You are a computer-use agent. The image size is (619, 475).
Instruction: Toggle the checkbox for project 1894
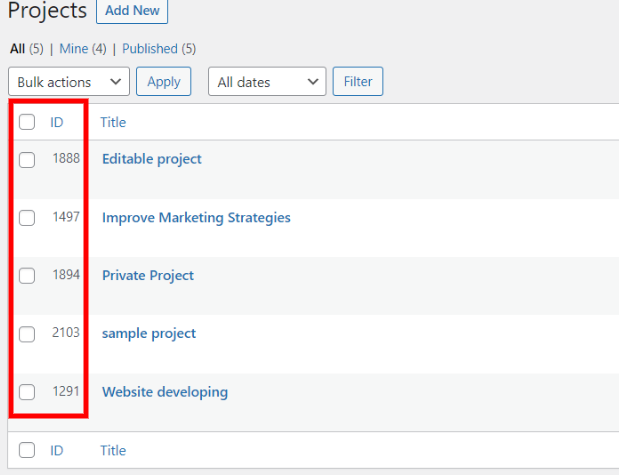27,276
